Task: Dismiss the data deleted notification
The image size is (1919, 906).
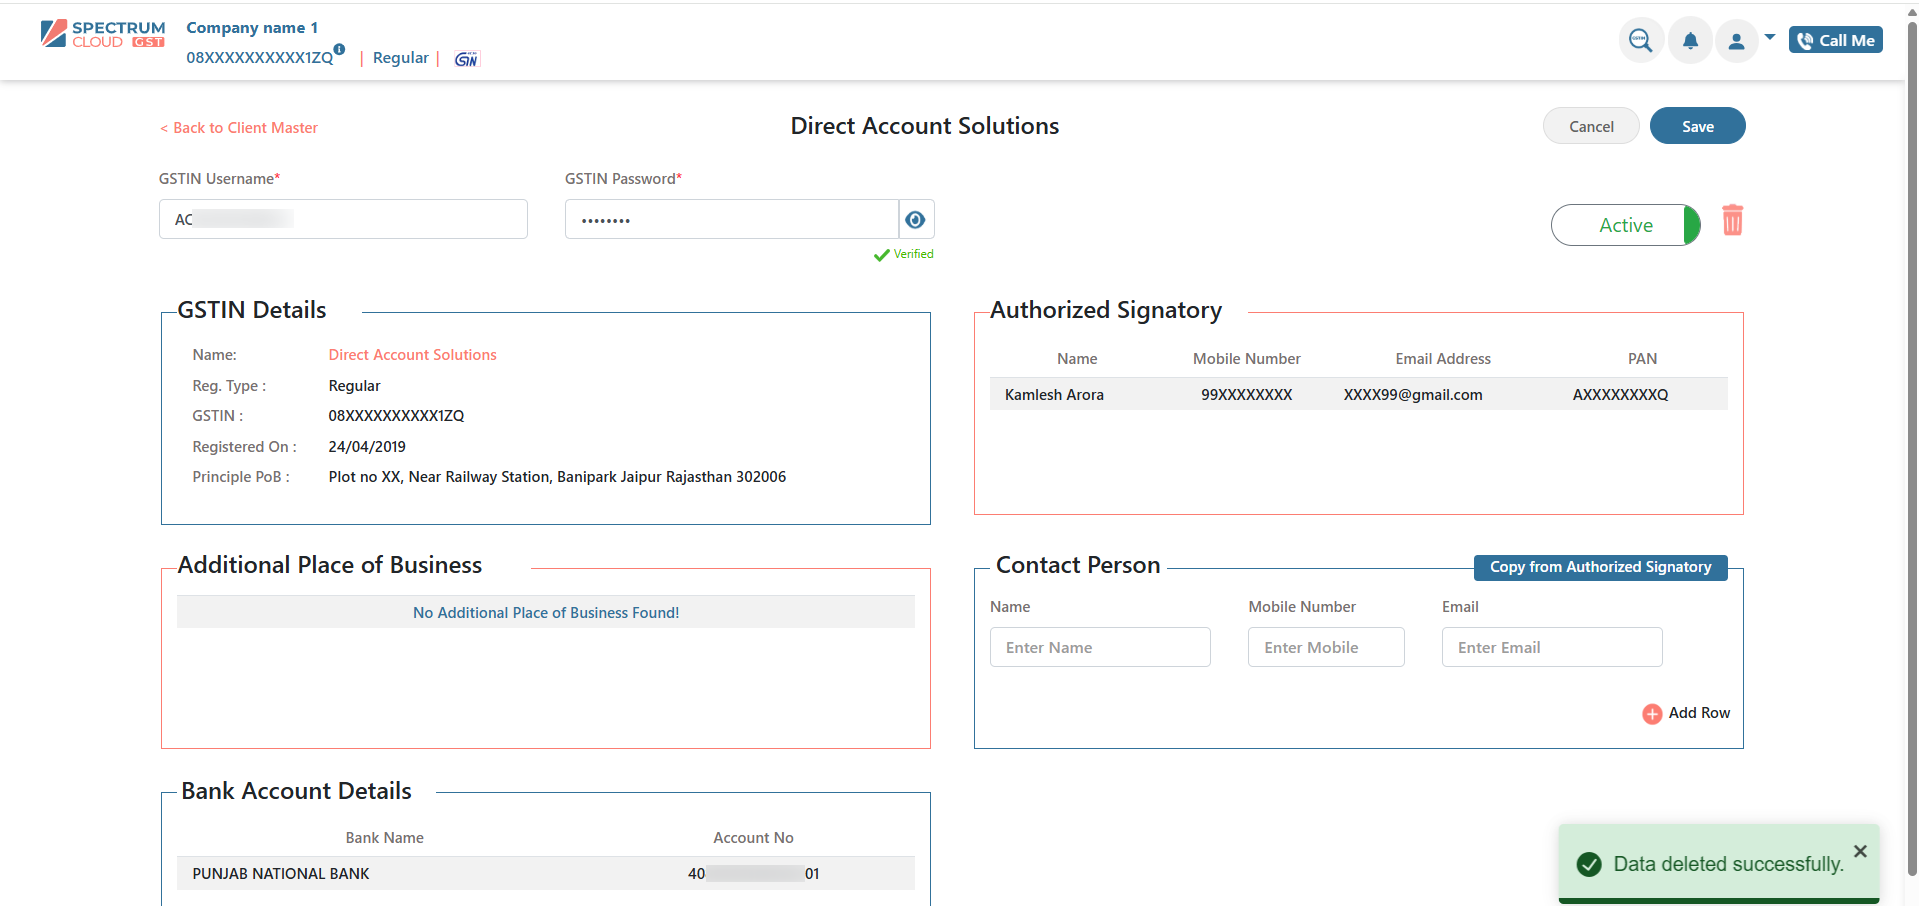Action: pos(1860,851)
